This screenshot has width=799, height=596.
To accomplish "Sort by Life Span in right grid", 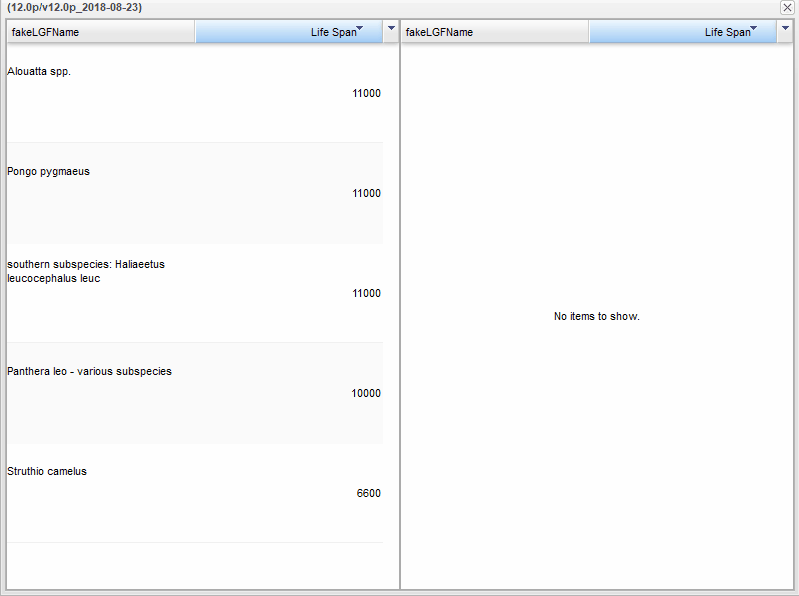I will (x=683, y=32).
